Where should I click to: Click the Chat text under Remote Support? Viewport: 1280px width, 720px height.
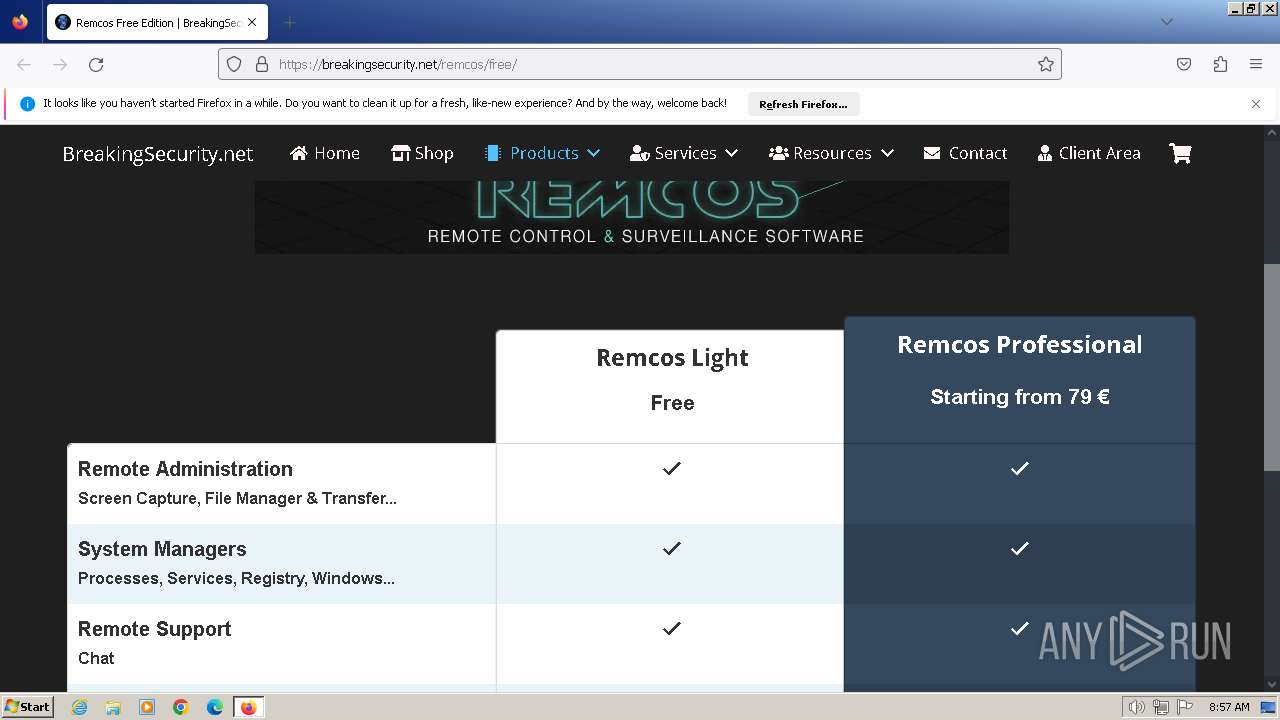[96, 658]
